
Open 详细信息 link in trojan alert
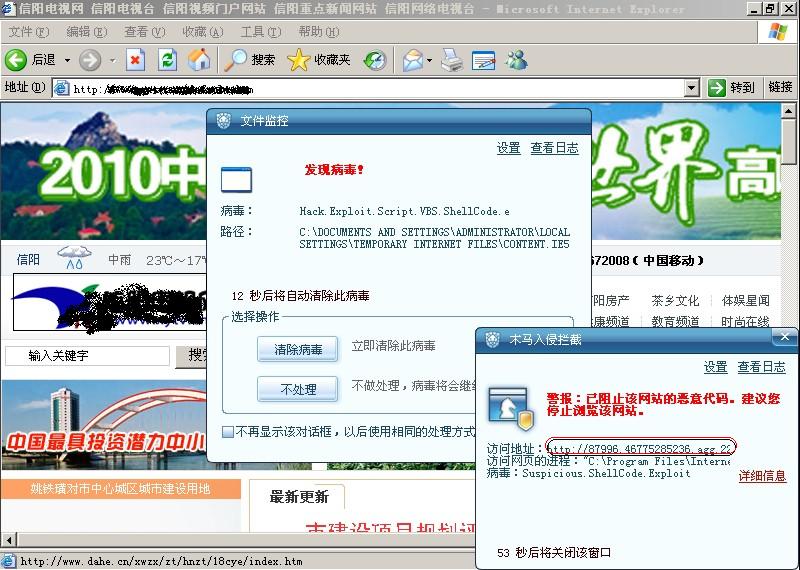[x=762, y=477]
